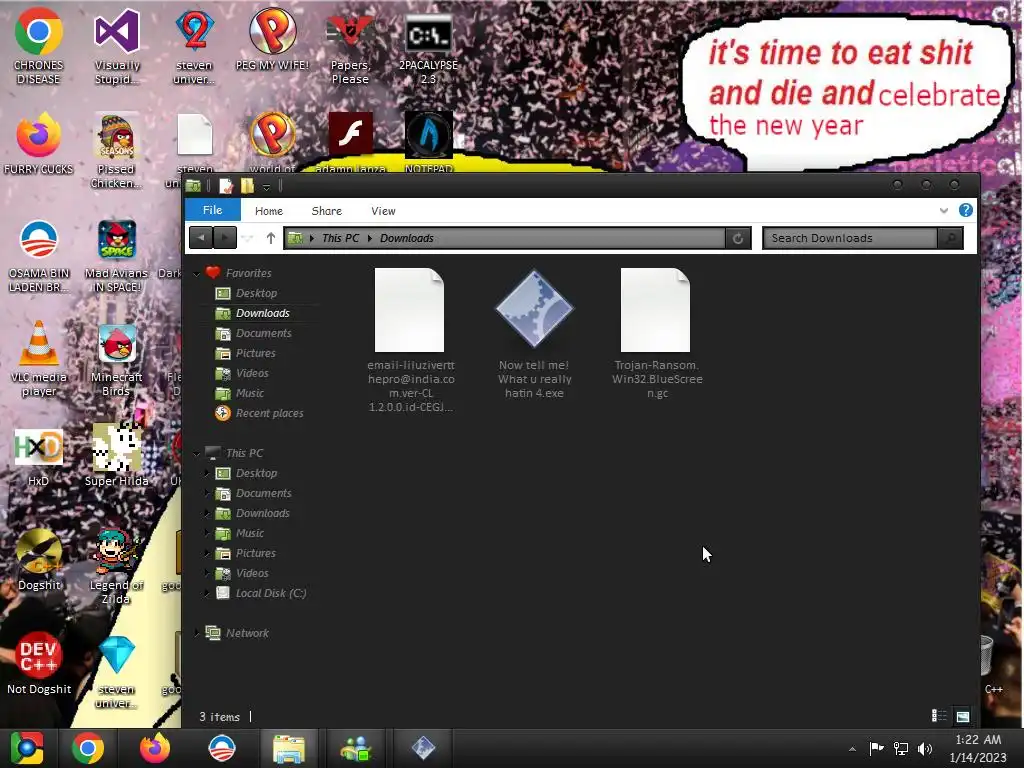Image resolution: width=1024 pixels, height=768 pixels.
Task: Switch to details view in Explorer
Action: coord(939,716)
